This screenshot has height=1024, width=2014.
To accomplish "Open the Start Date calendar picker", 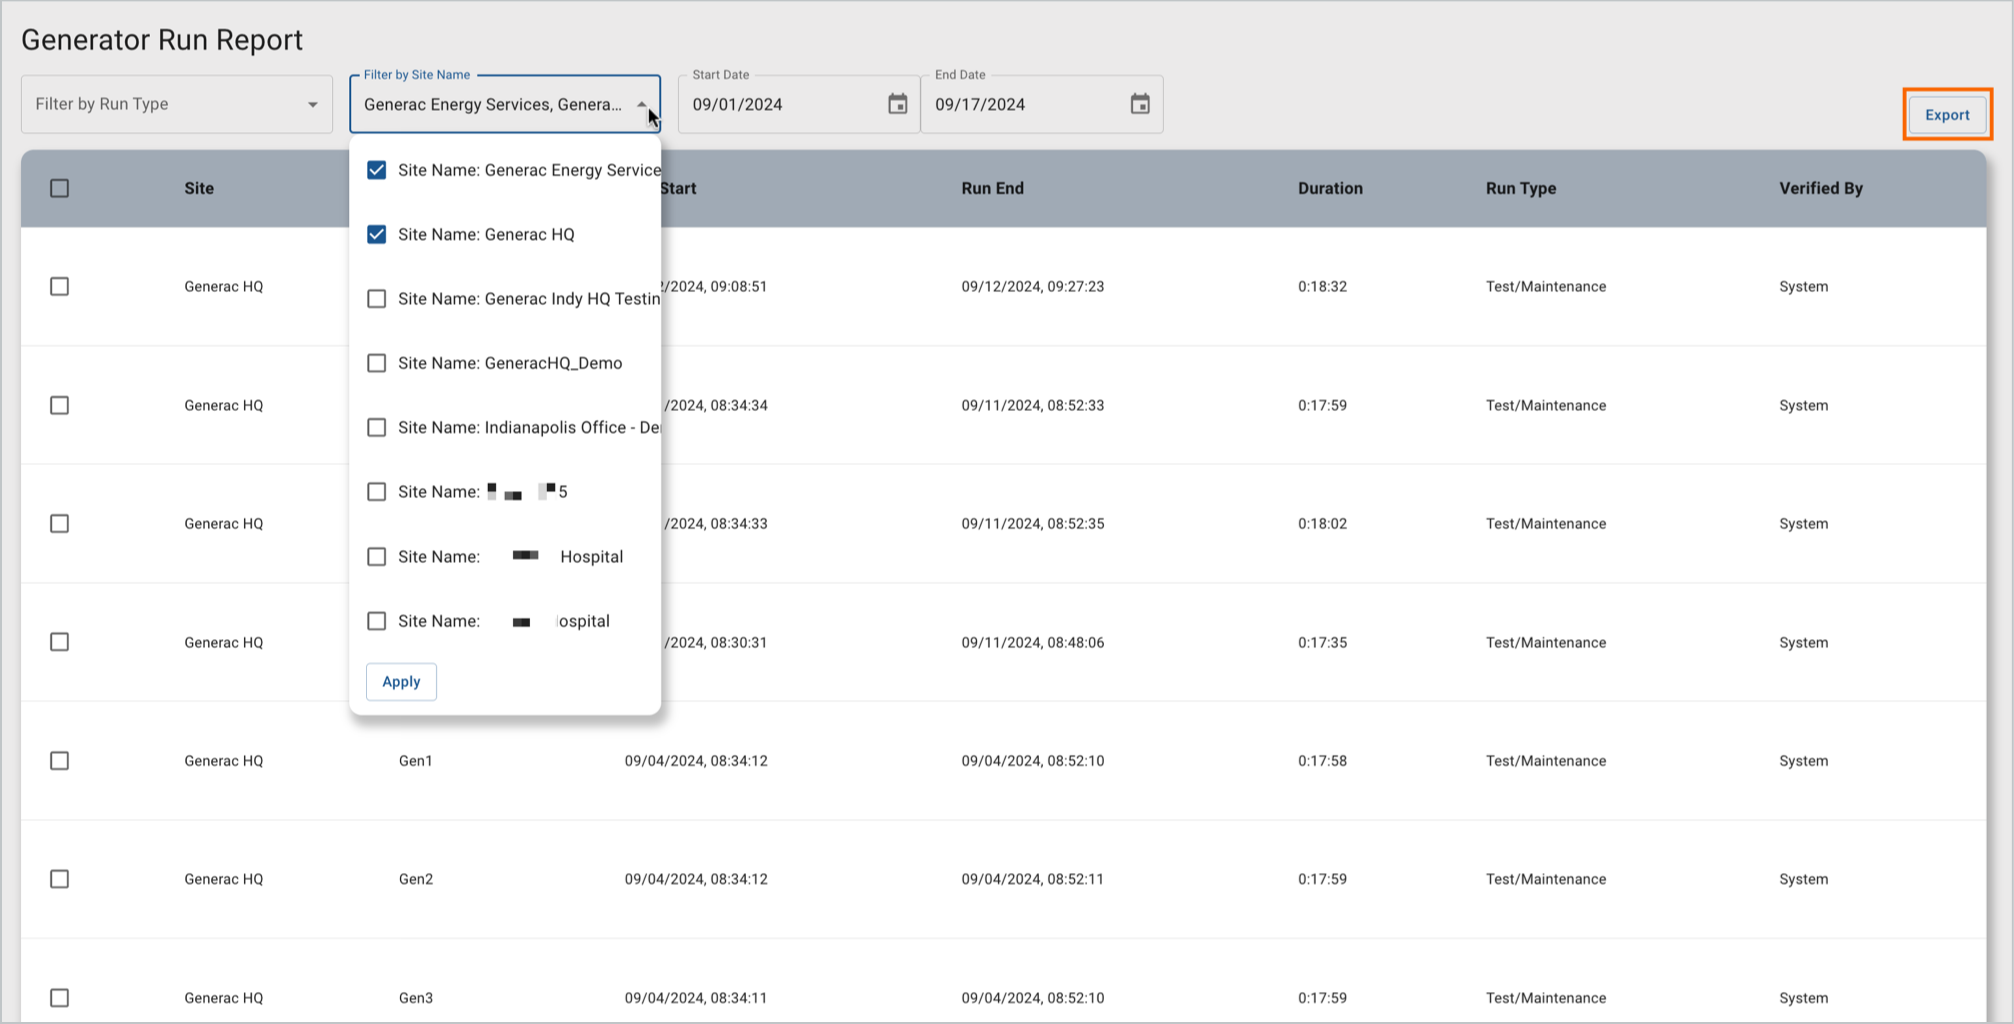I will [897, 104].
